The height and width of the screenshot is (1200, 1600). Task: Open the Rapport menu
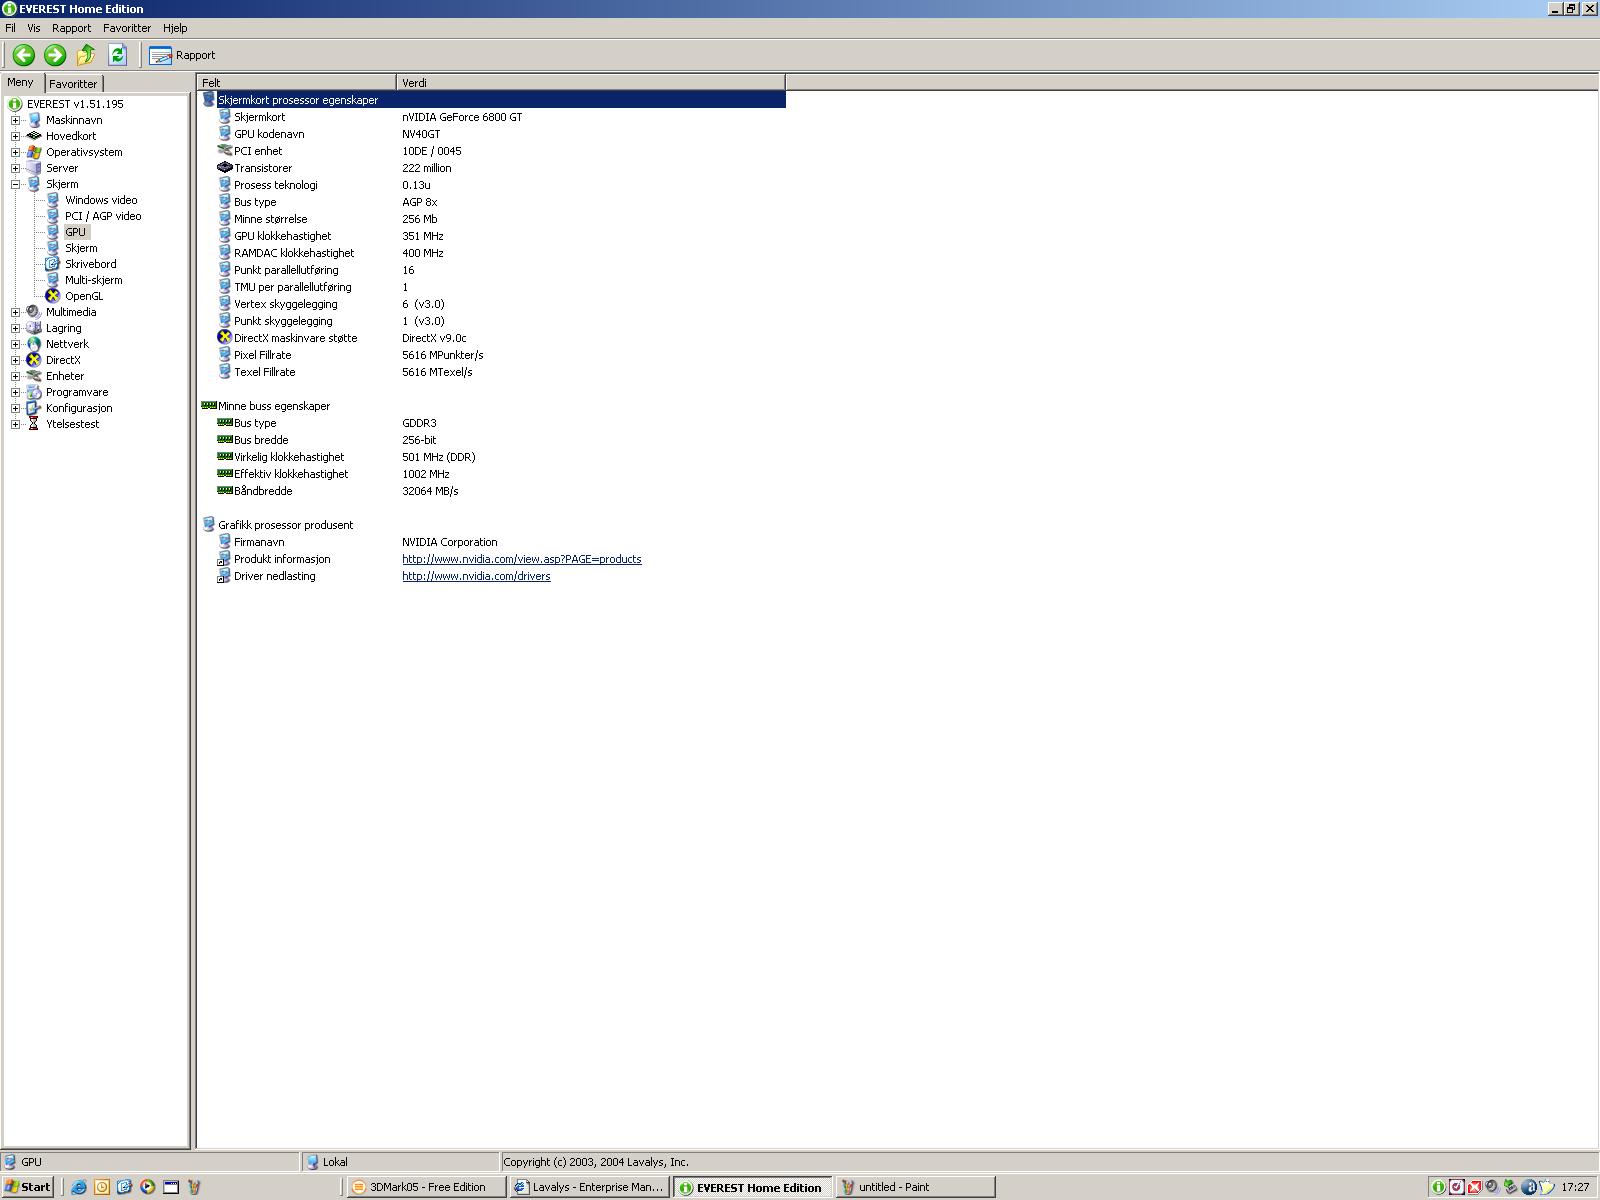coord(71,28)
